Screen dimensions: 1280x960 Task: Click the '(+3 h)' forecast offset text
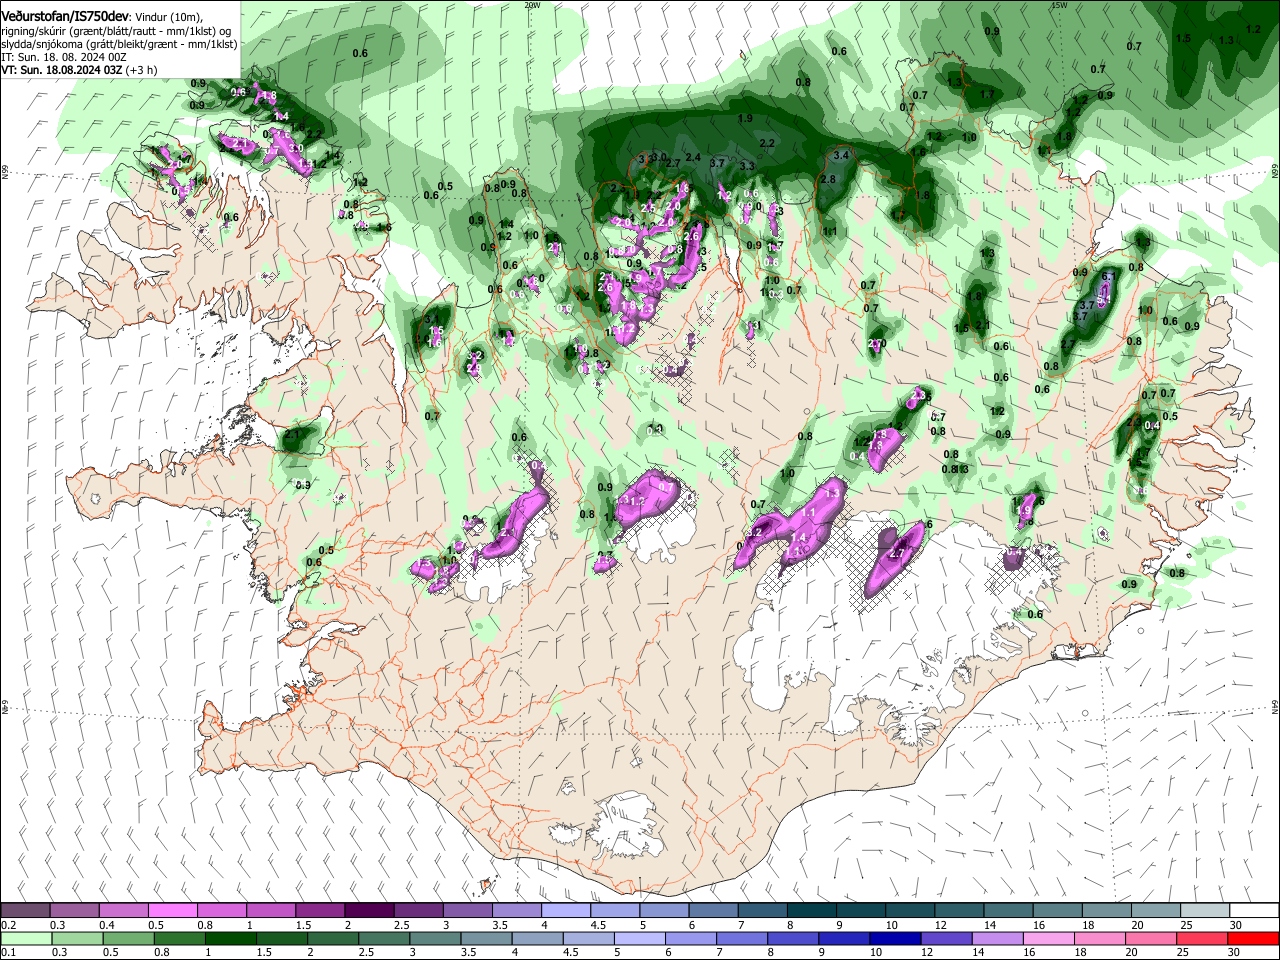pos(143,71)
